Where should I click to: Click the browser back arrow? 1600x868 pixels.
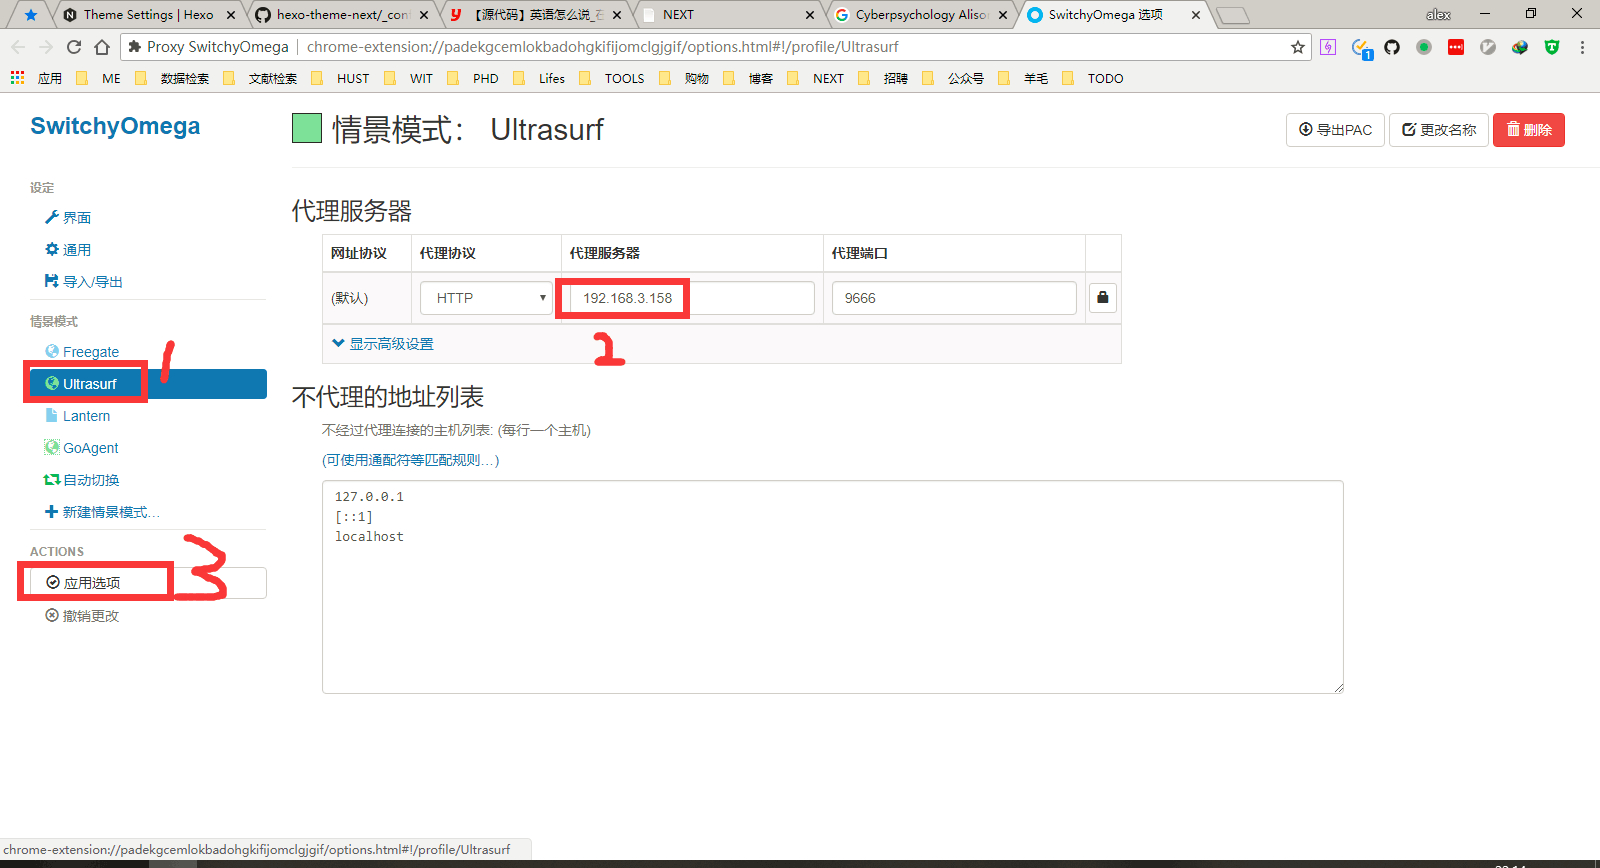pos(18,47)
